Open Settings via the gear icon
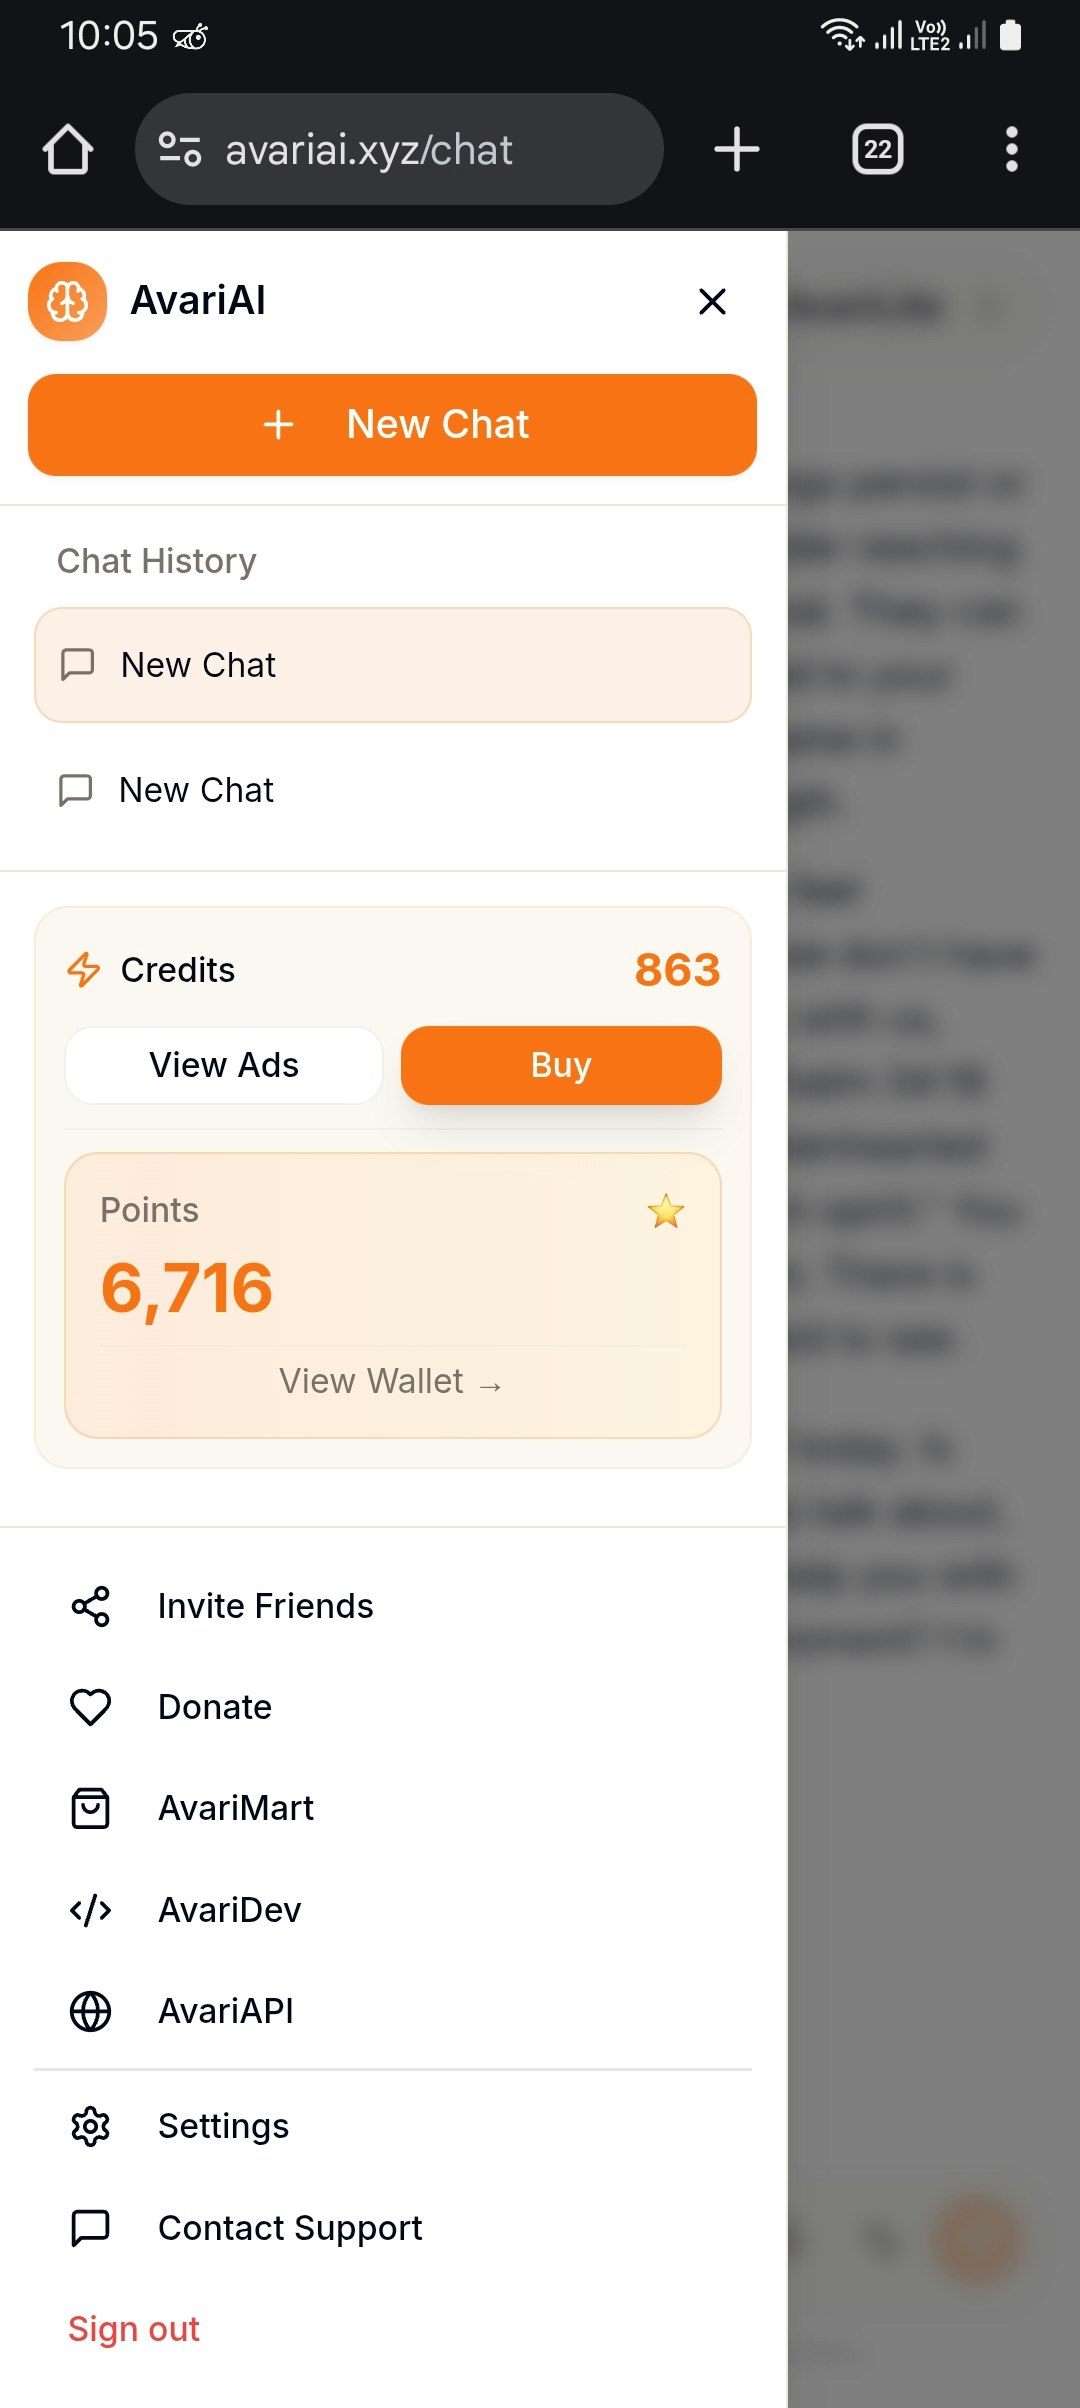 pyautogui.click(x=90, y=2126)
